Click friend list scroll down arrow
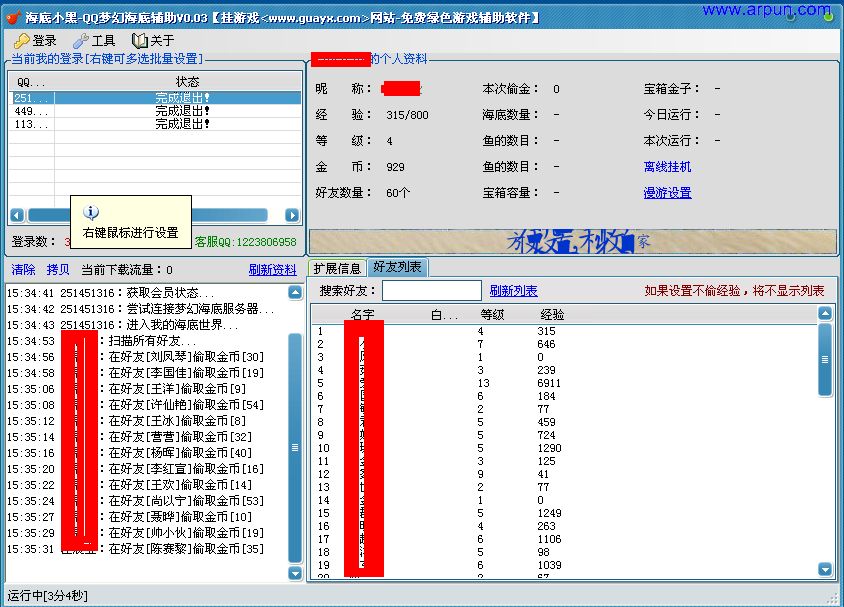Image resolution: width=844 pixels, height=607 pixels. tap(825, 569)
